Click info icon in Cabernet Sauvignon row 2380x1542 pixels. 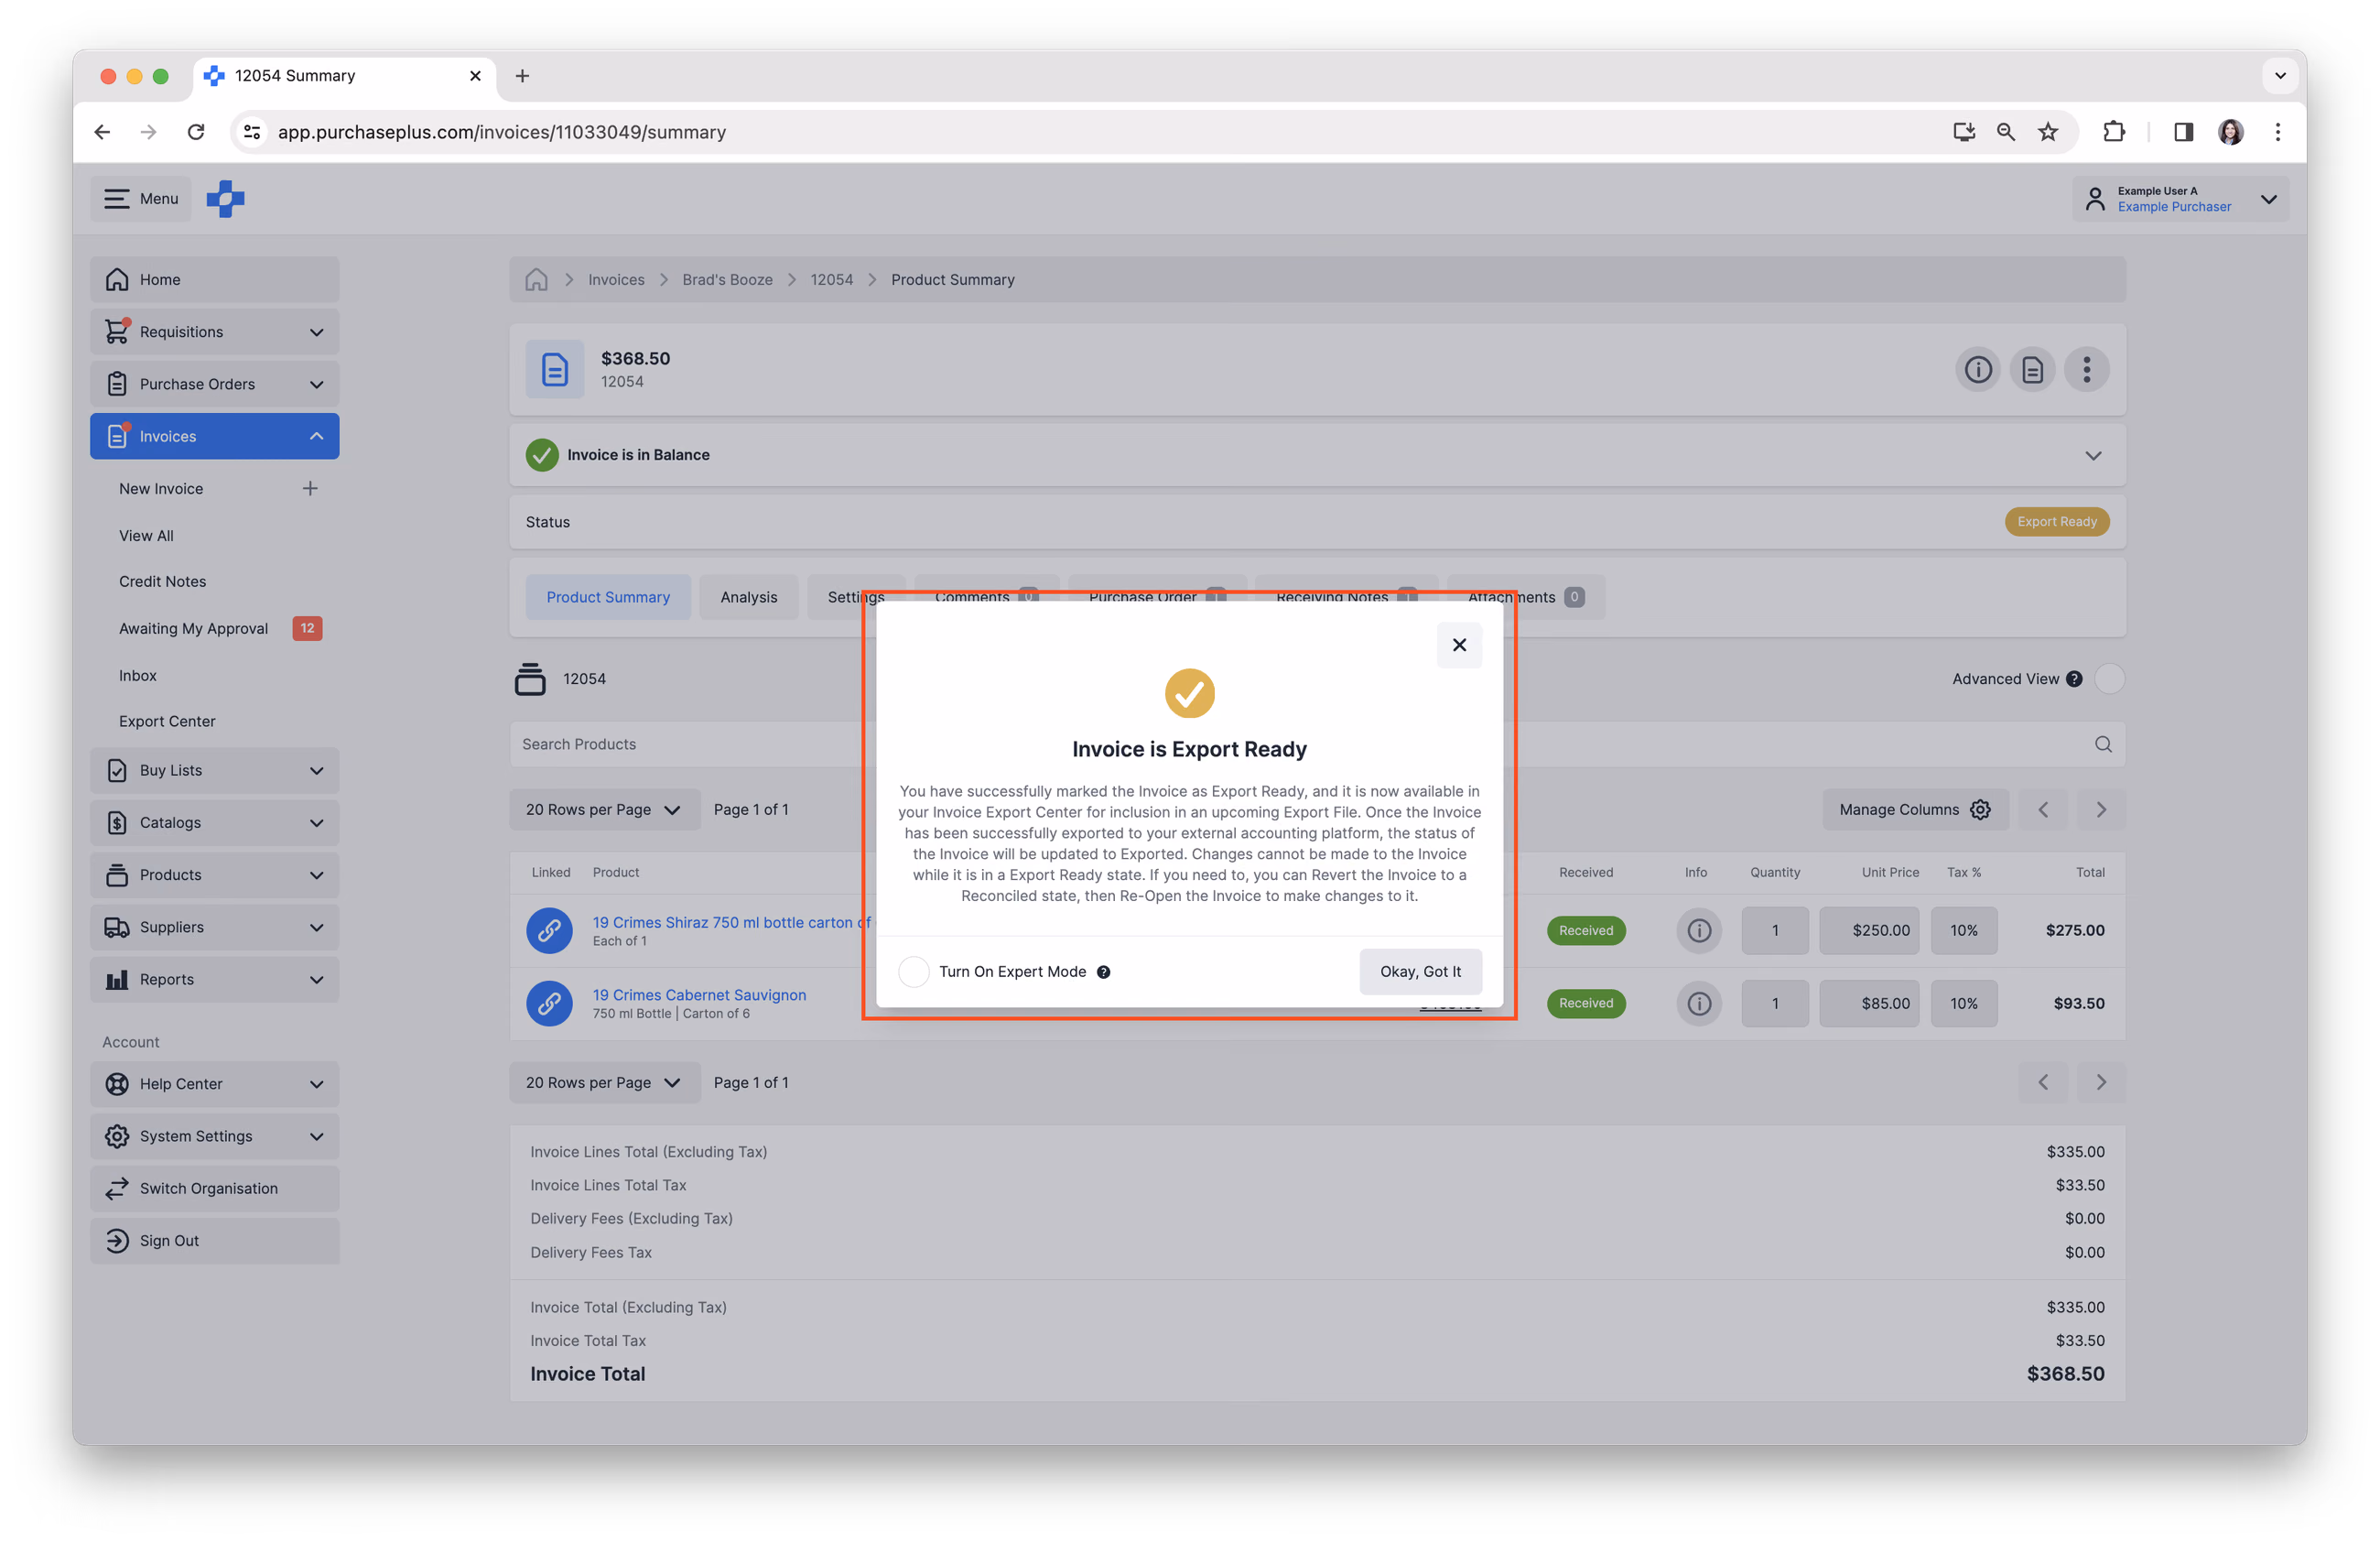(1698, 1003)
